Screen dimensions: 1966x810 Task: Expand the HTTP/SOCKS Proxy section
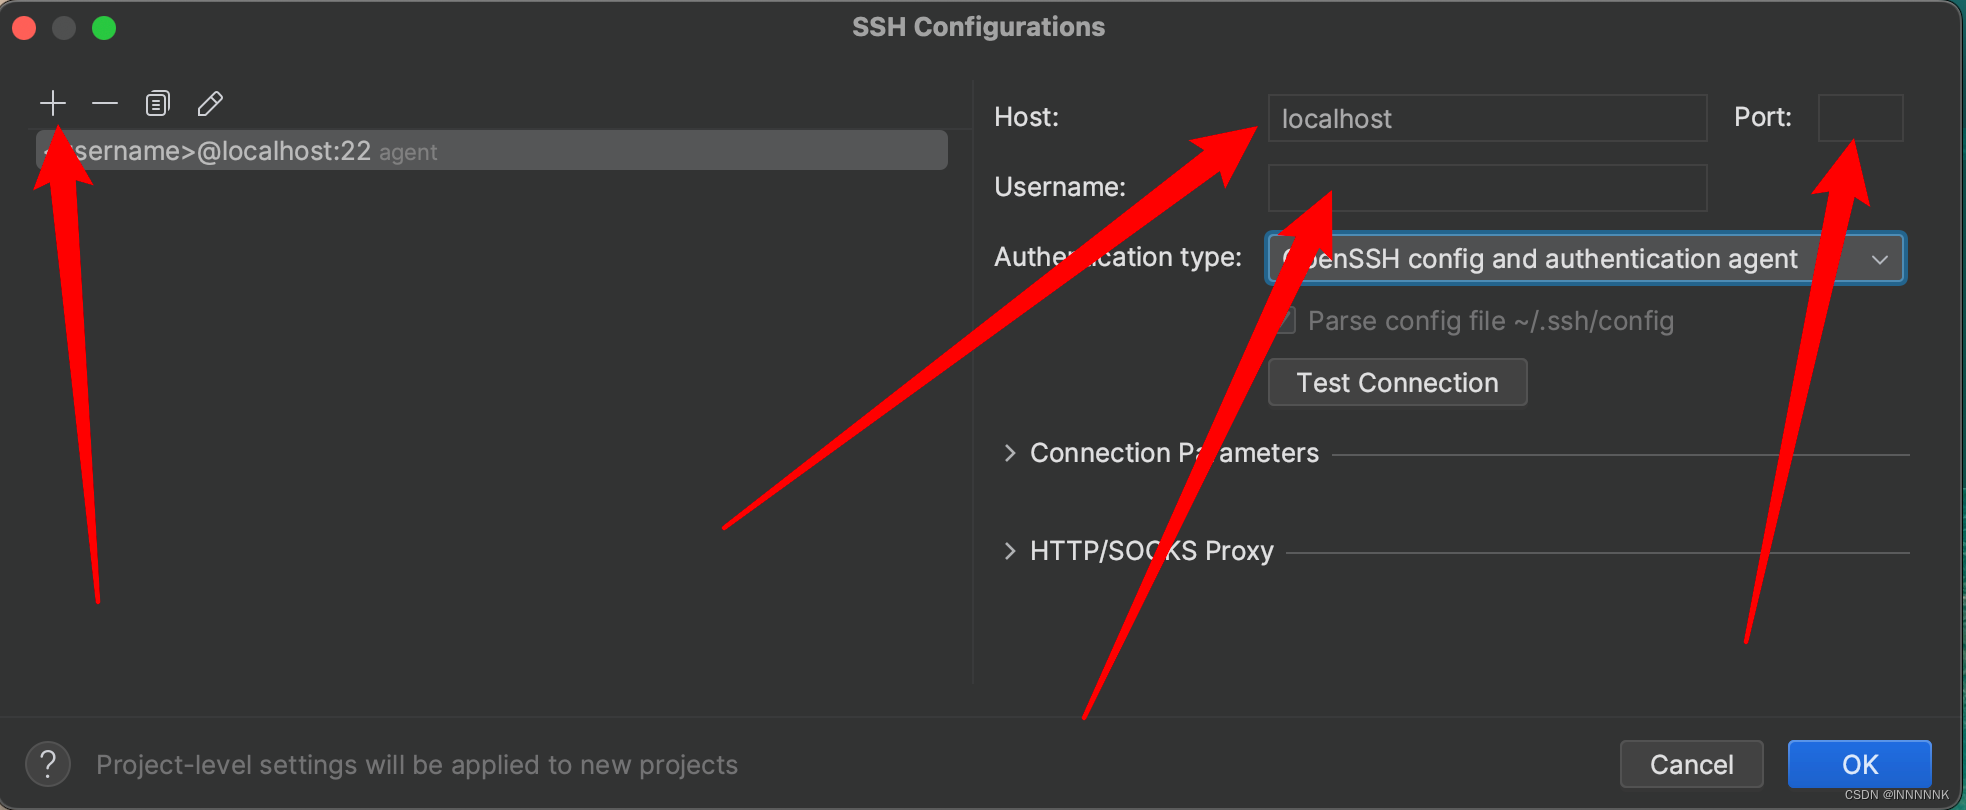pyautogui.click(x=1010, y=551)
